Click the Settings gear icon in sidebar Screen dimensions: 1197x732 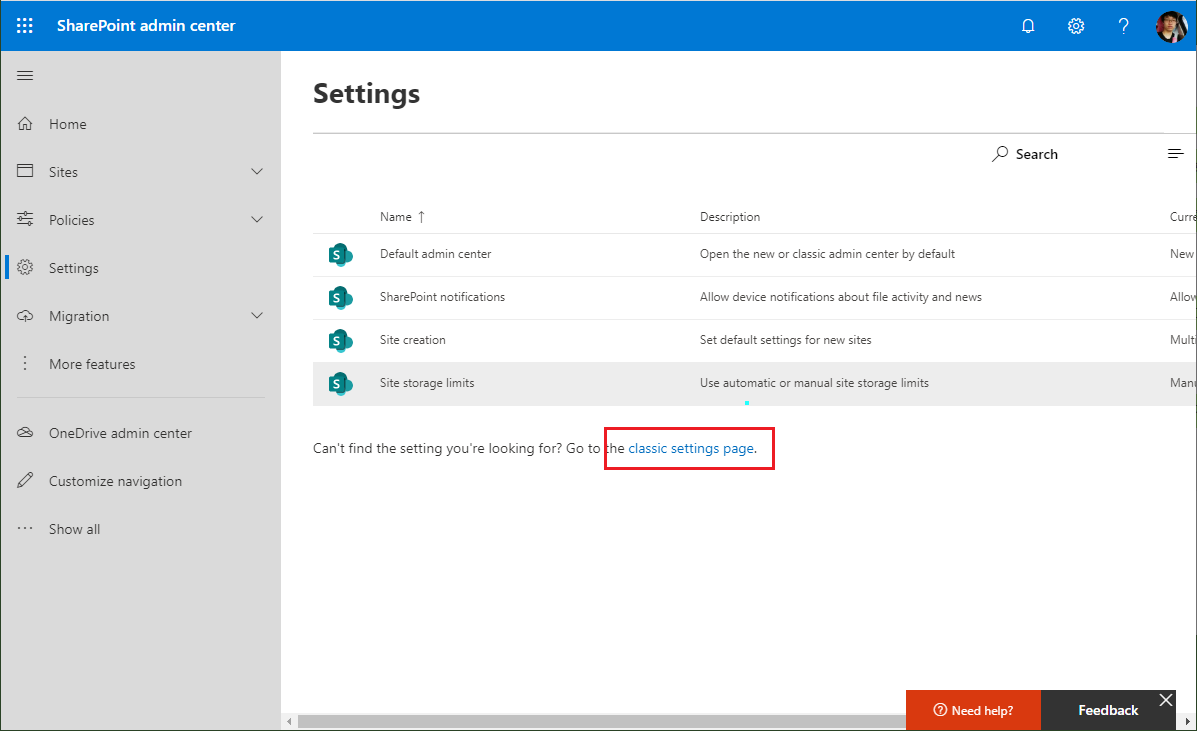click(25, 267)
